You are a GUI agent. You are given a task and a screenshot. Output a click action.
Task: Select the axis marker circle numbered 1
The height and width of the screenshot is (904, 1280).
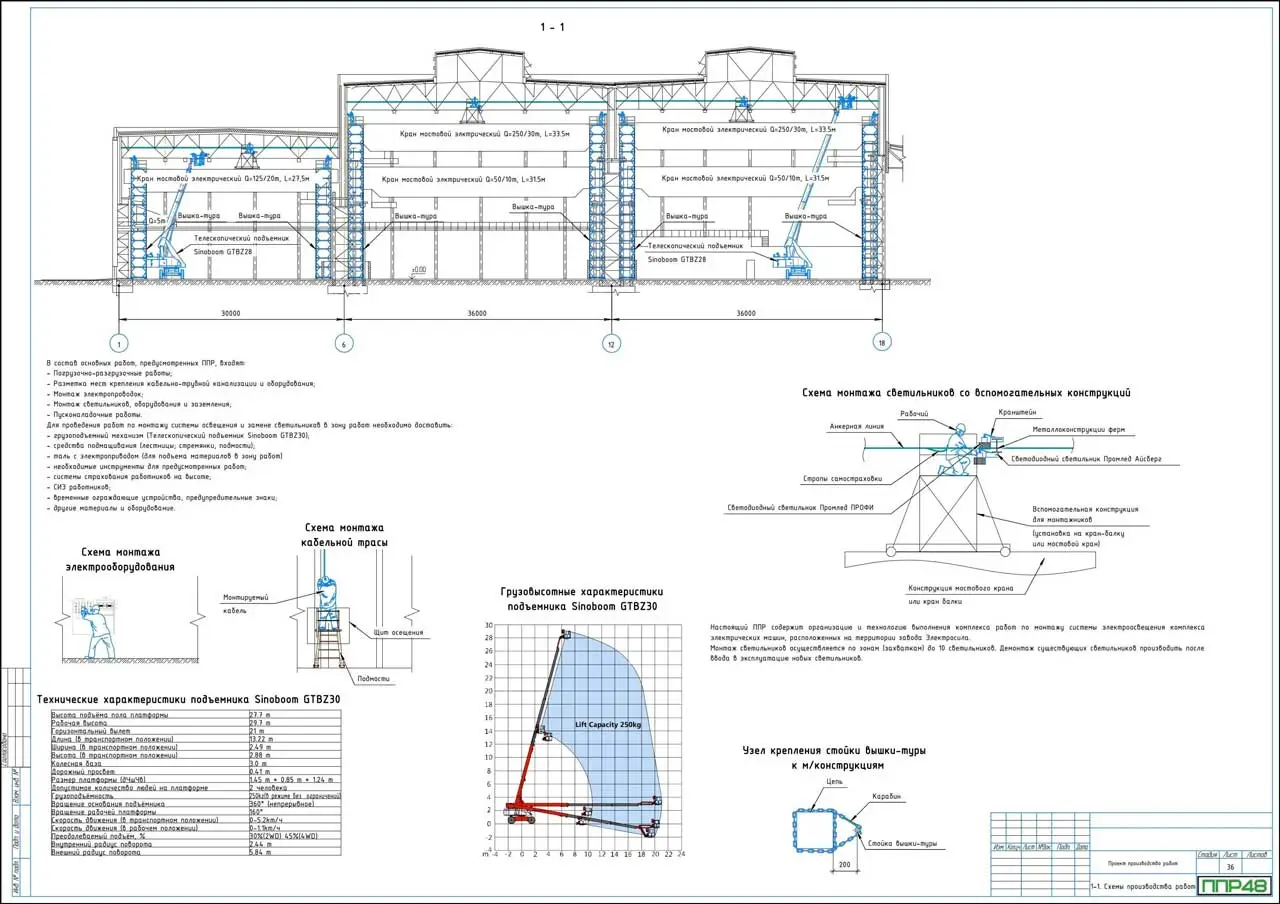coord(121,343)
